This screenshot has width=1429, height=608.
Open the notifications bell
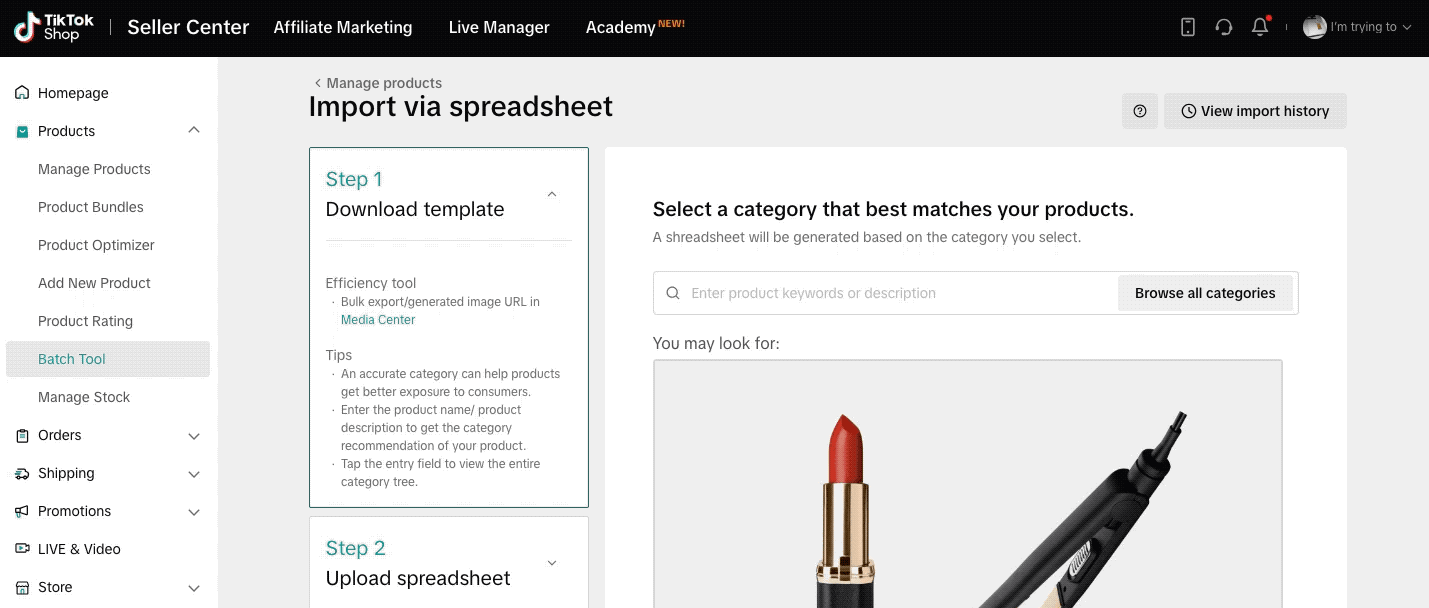pos(1260,27)
